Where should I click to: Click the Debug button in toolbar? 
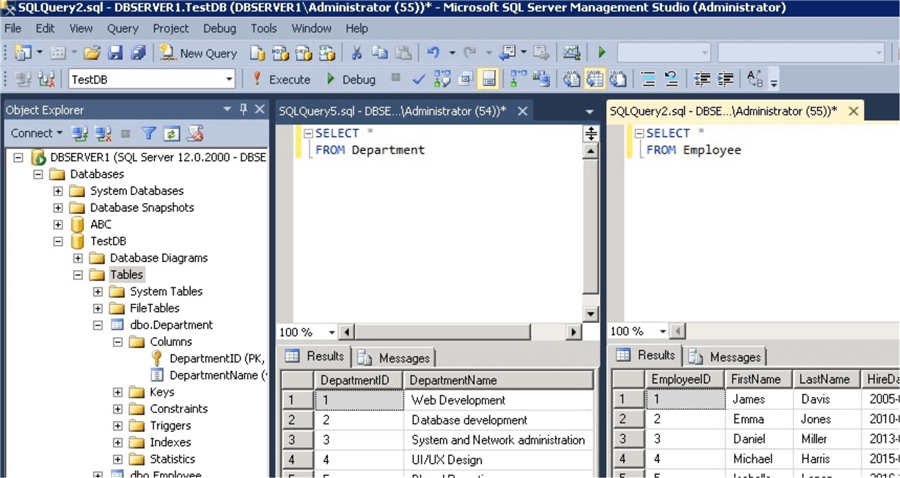click(351, 79)
